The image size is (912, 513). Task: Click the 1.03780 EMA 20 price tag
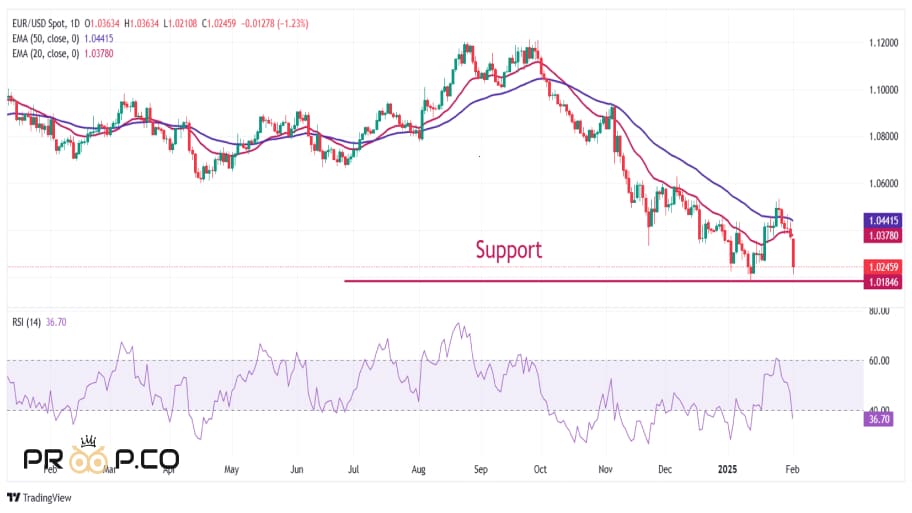click(885, 236)
